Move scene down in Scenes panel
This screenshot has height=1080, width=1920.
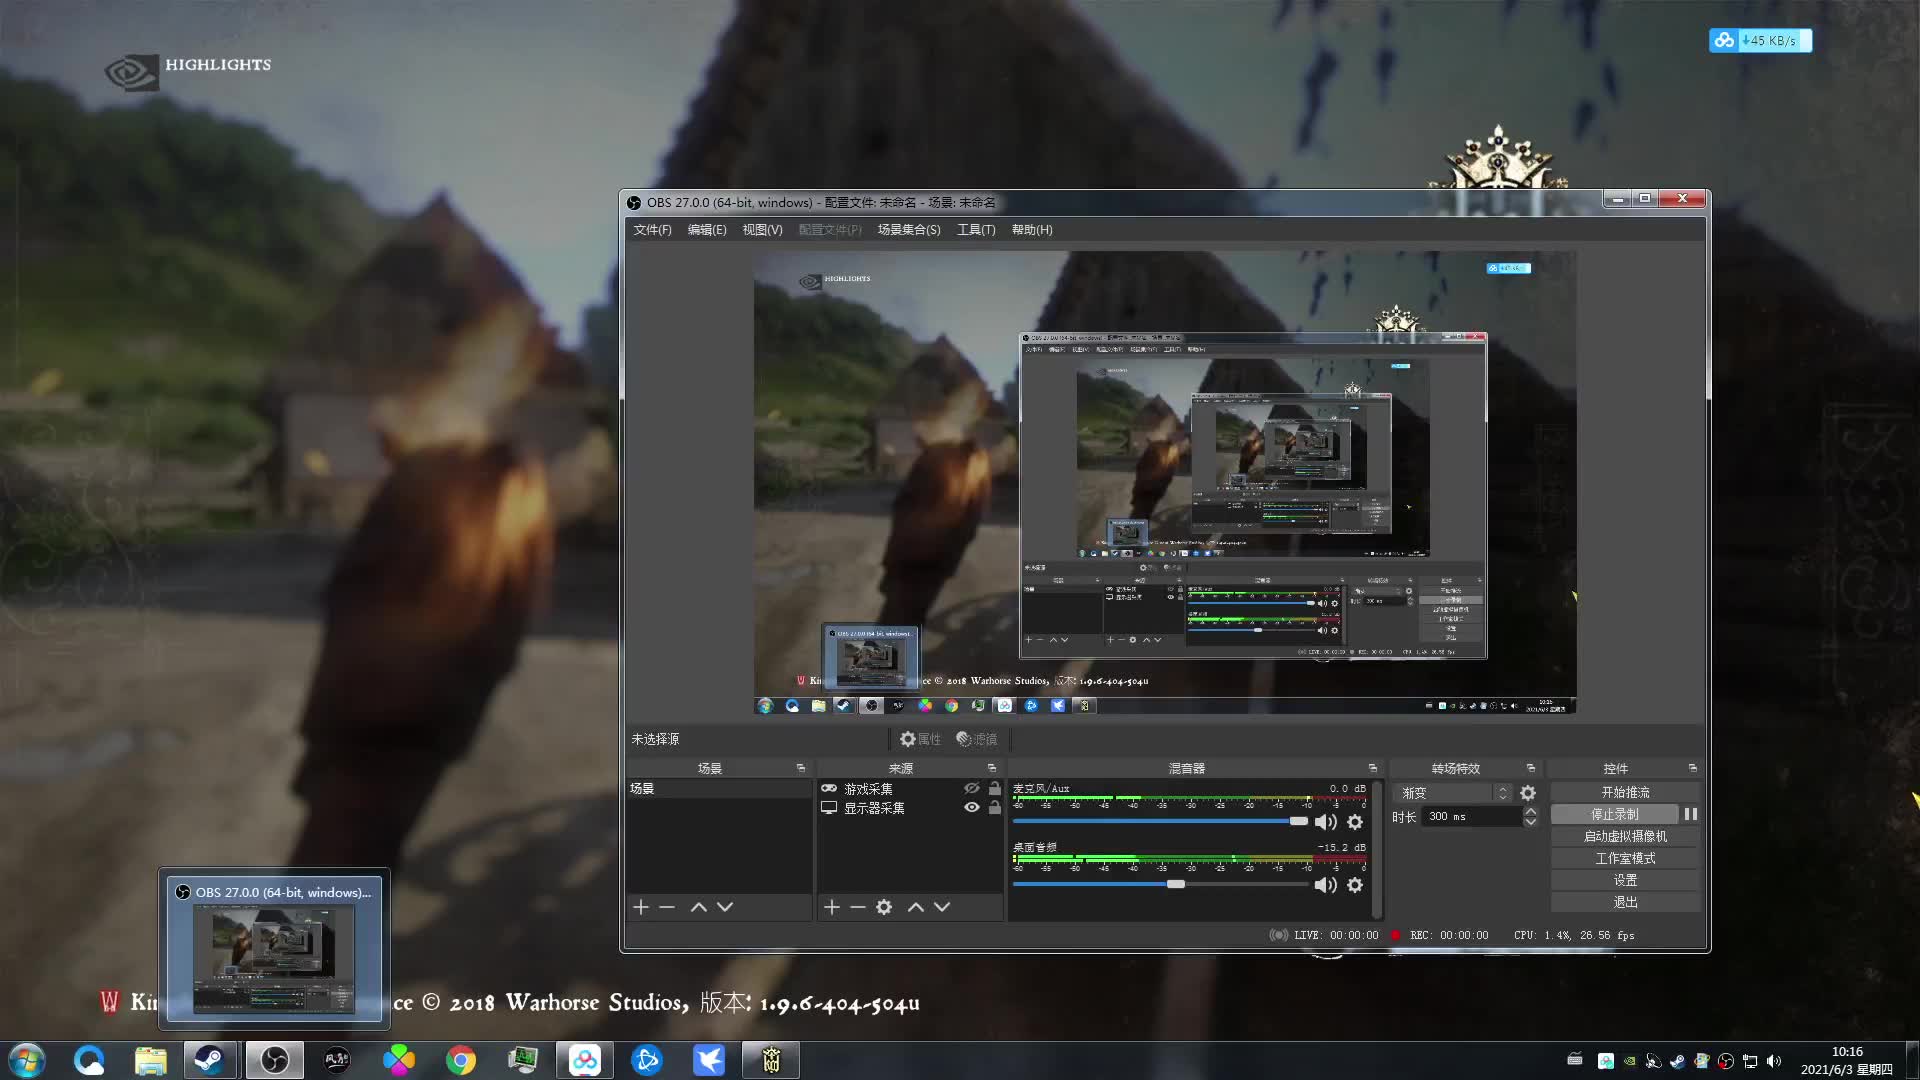[725, 907]
